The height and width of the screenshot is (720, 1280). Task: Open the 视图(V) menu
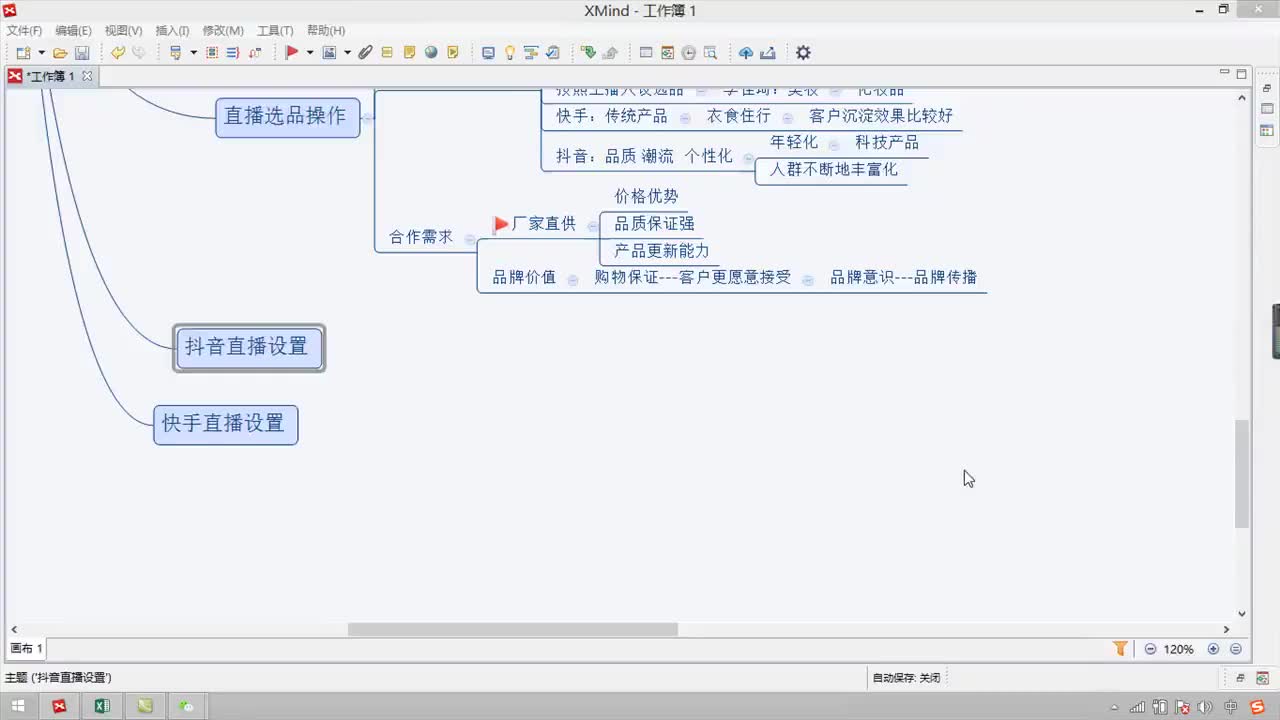[123, 31]
